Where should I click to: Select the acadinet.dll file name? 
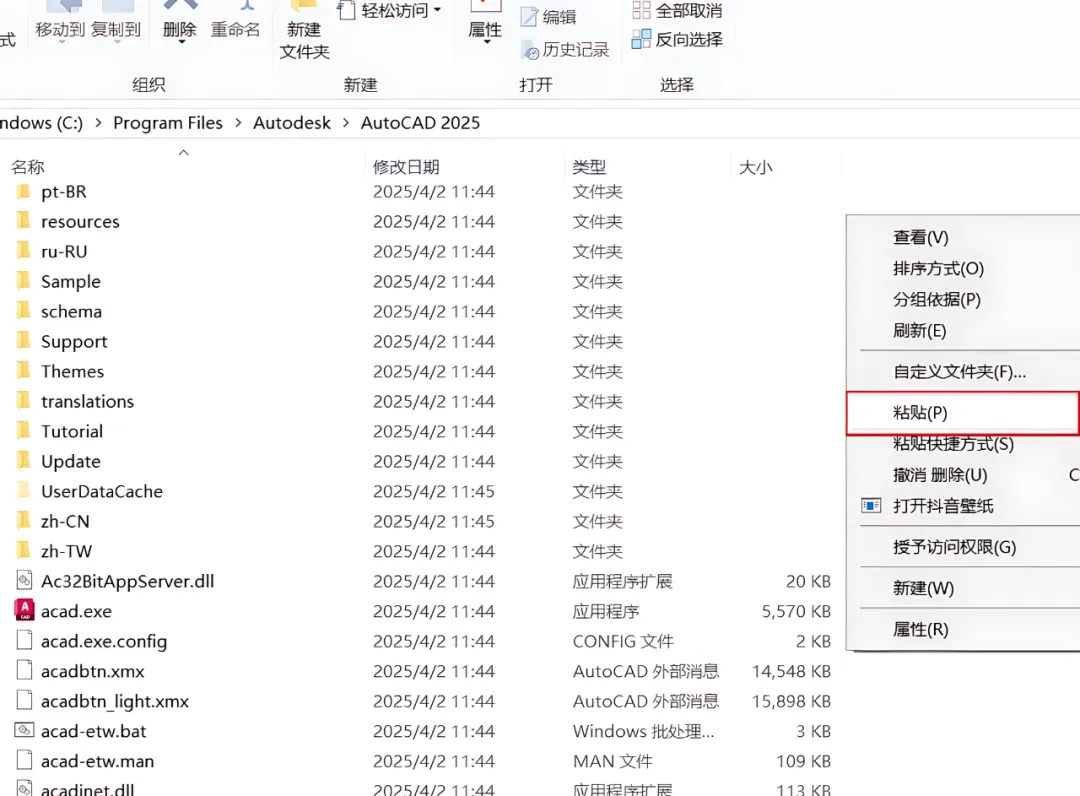(87, 789)
